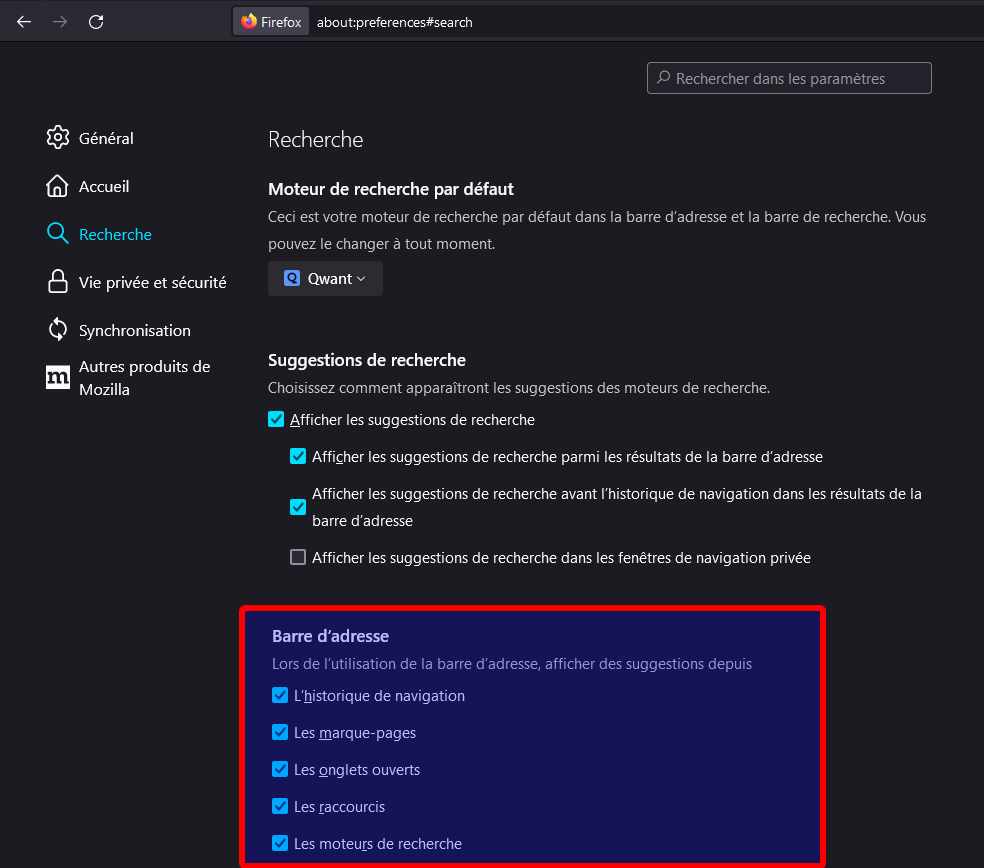Focus the Rechercher dans les paramètres field
984x868 pixels.
pos(789,78)
